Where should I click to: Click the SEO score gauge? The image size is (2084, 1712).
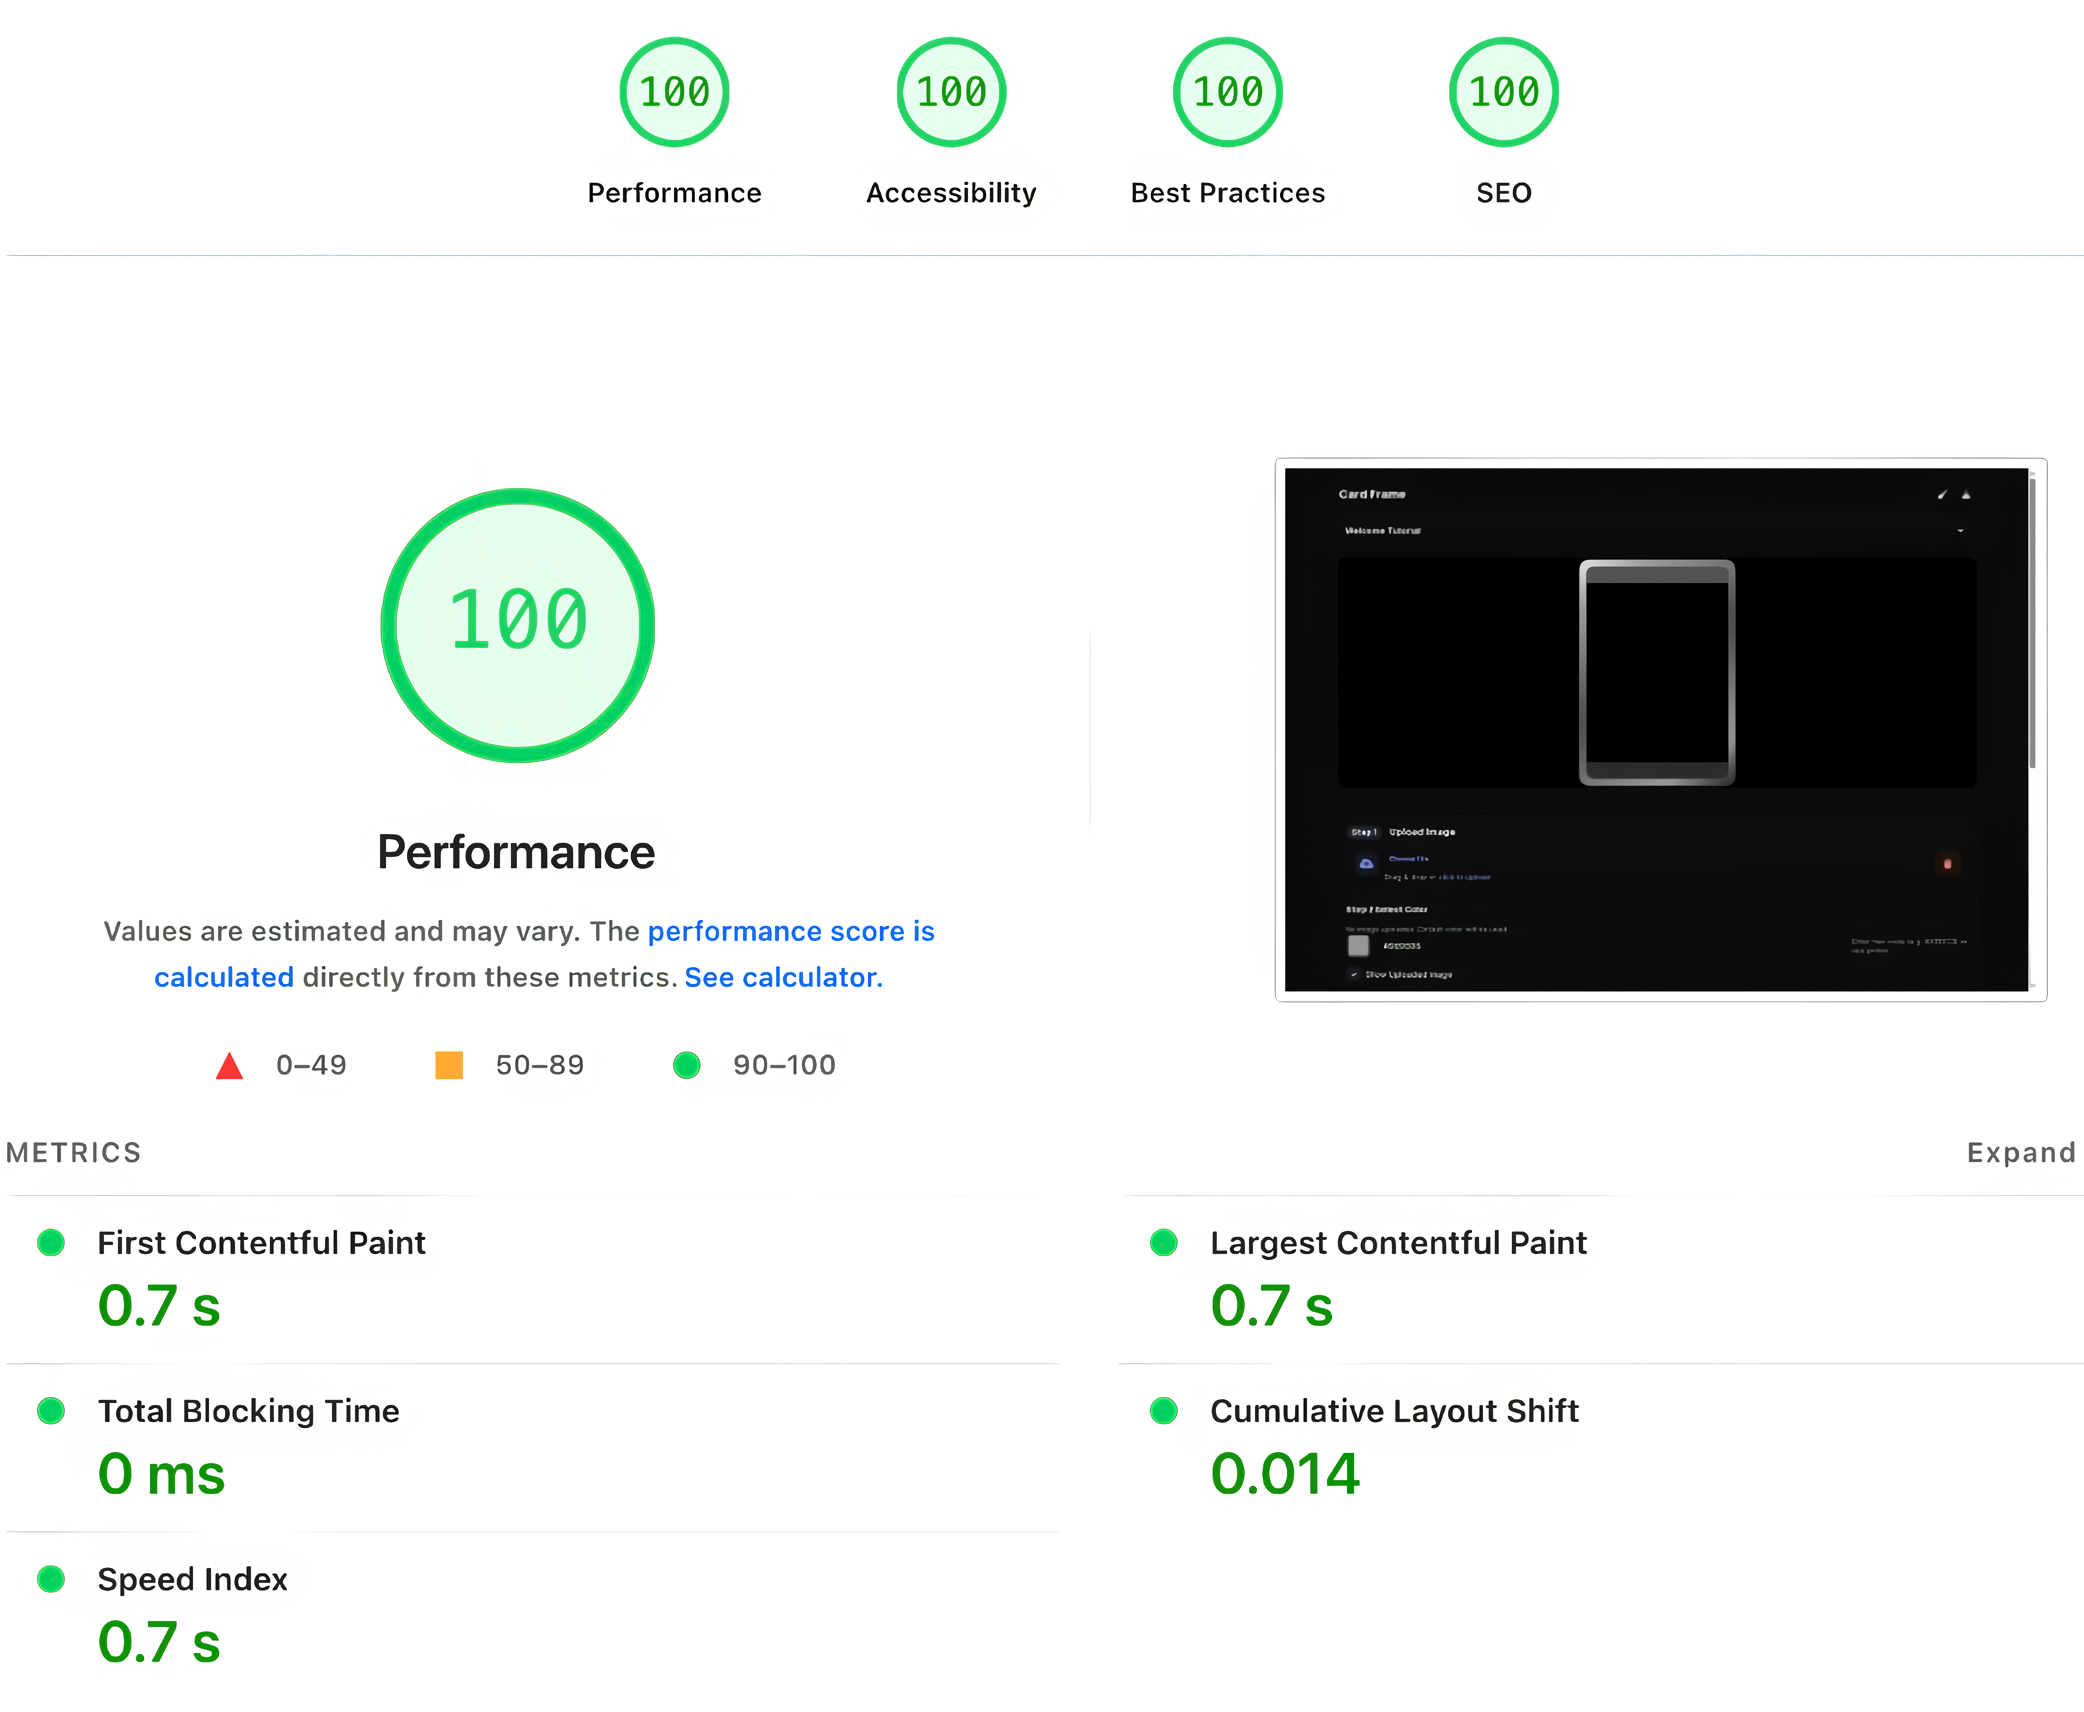tap(1503, 92)
